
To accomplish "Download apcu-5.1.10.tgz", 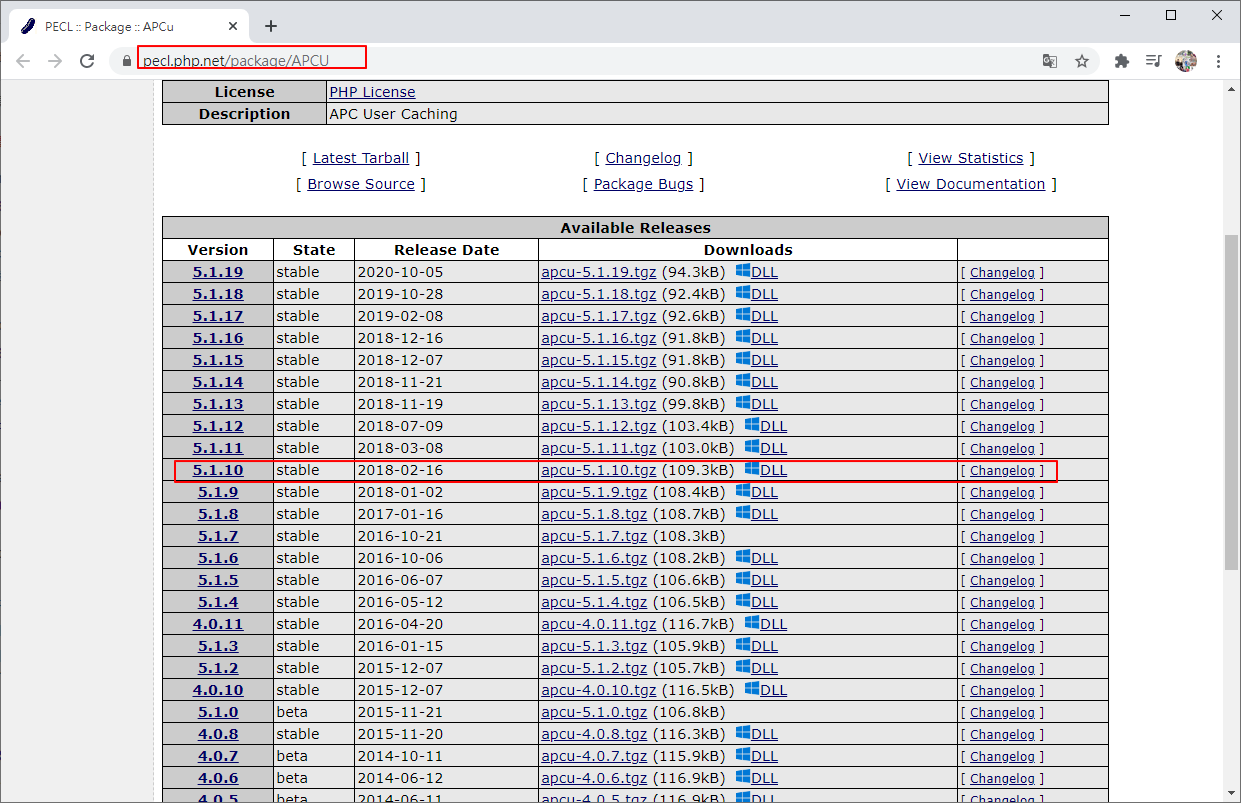I will (598, 470).
